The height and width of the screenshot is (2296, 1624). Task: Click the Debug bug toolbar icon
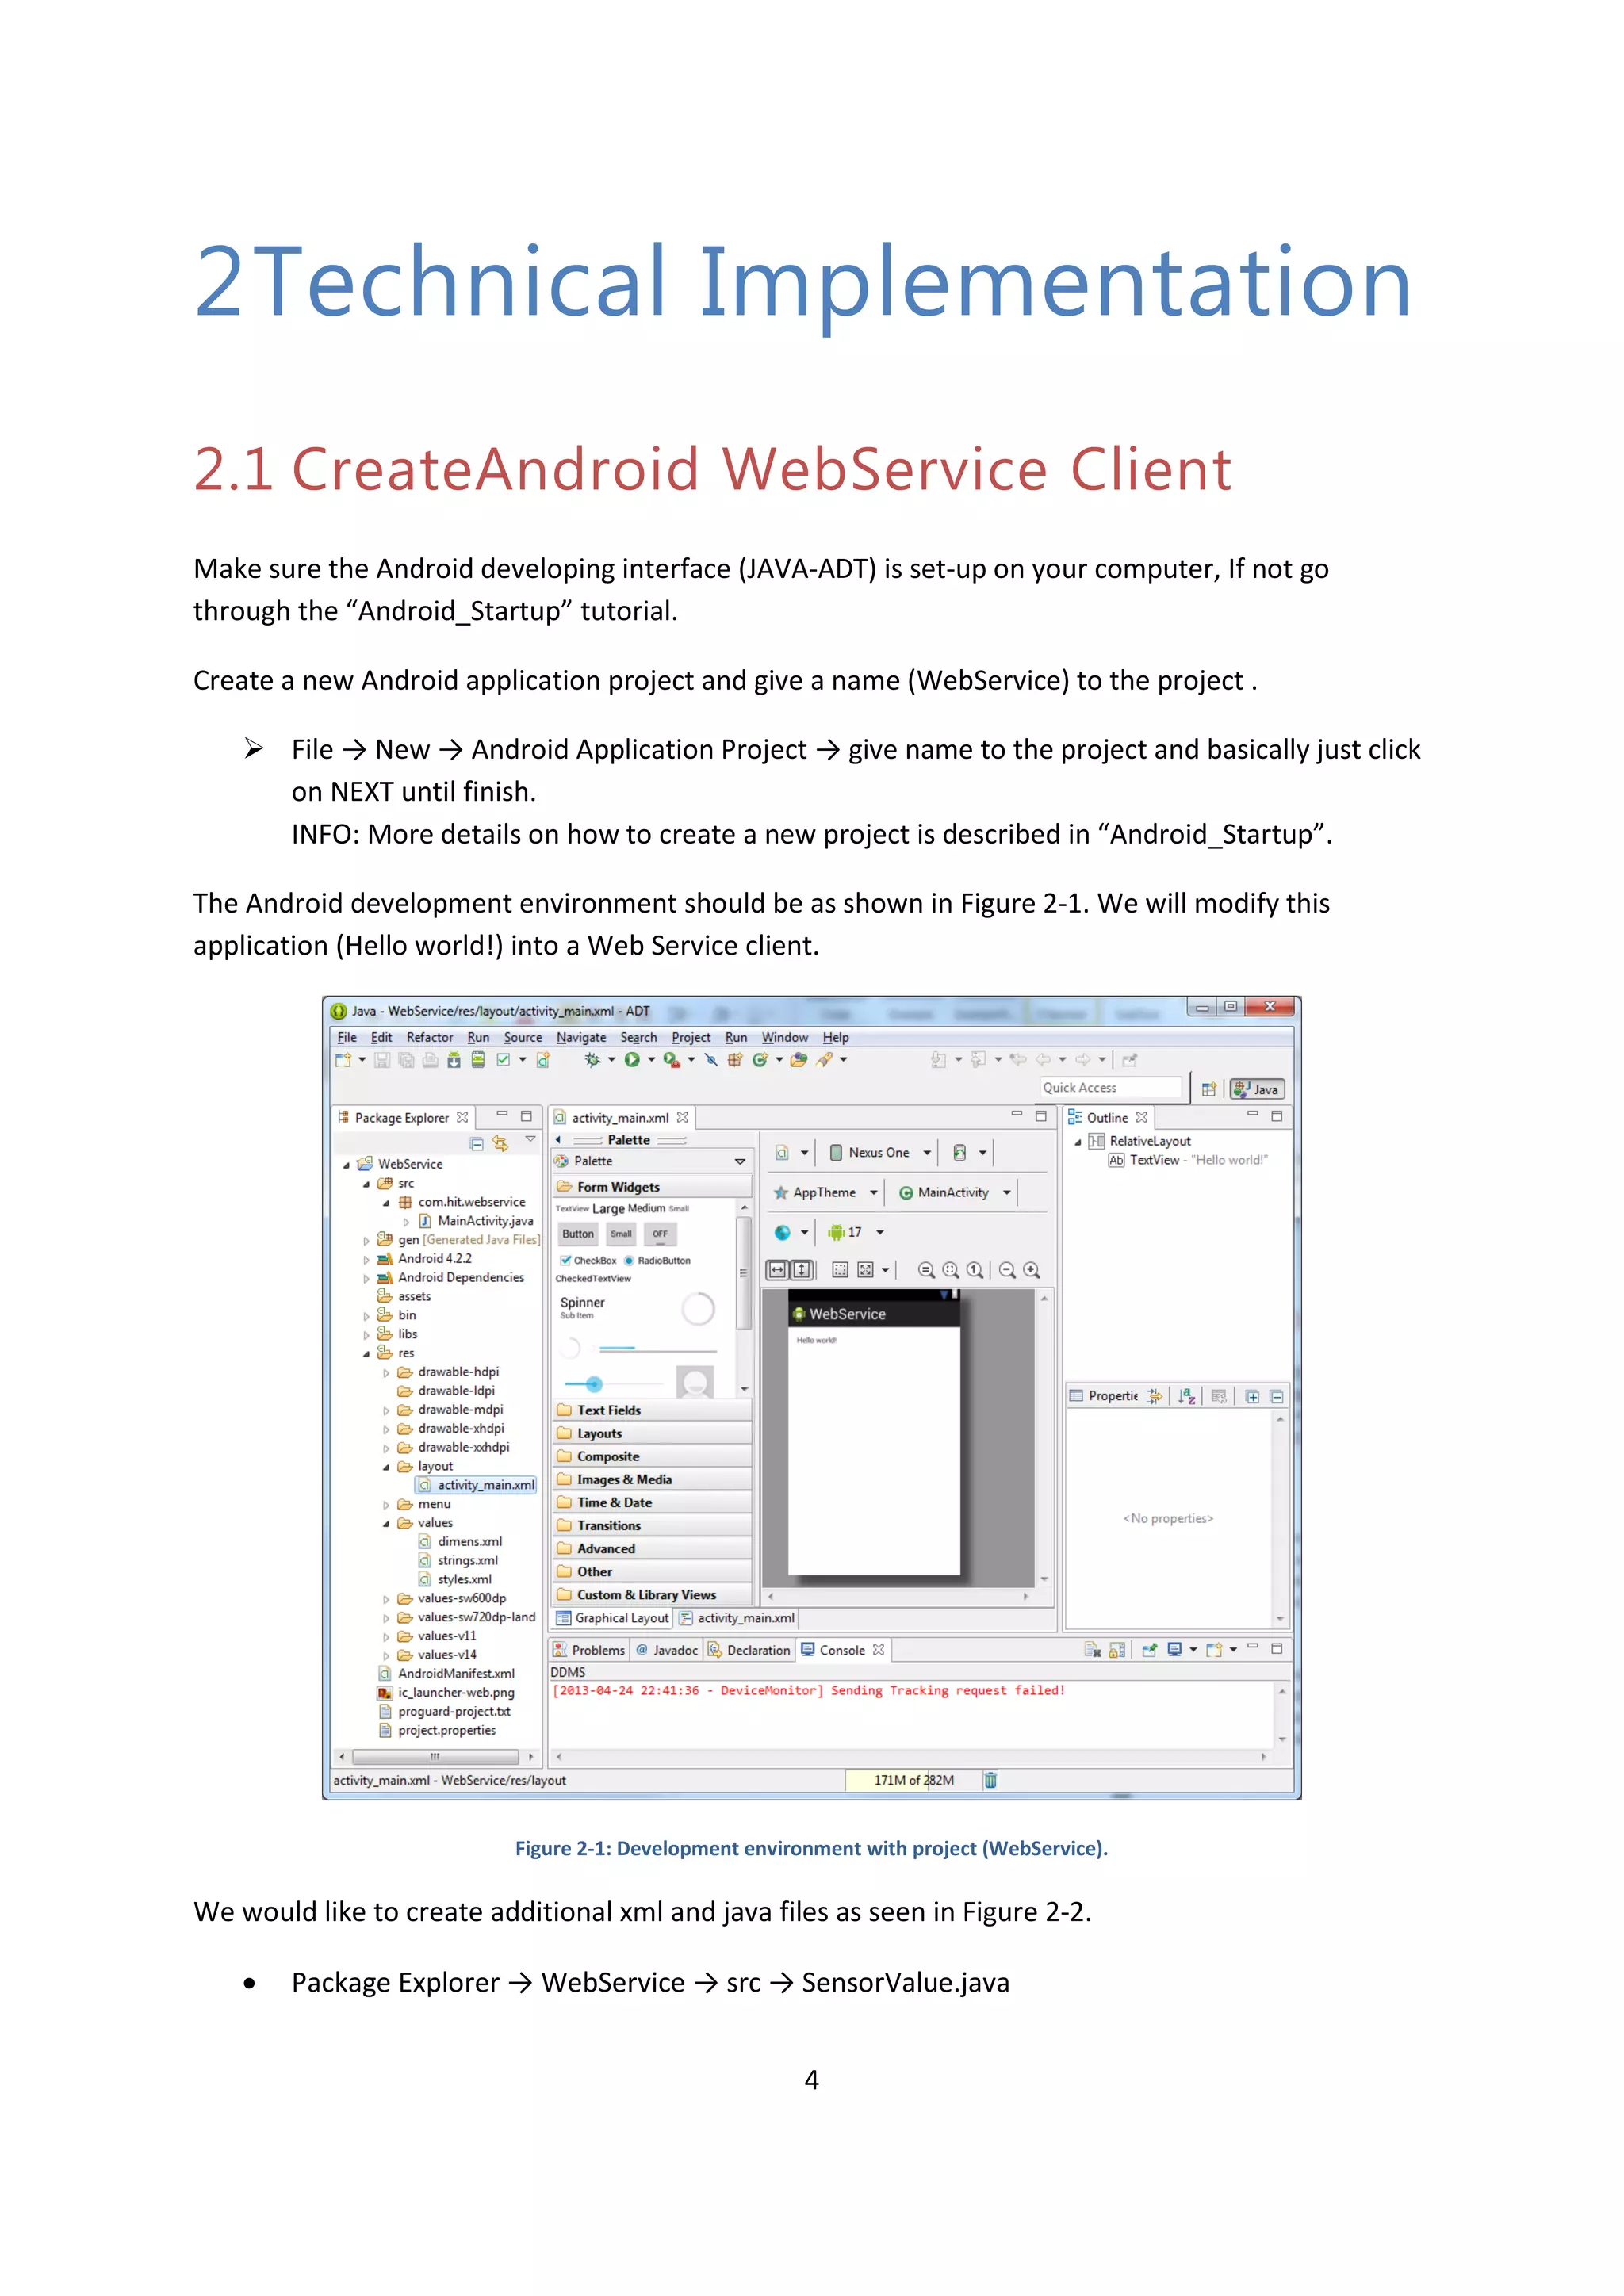(x=593, y=1060)
